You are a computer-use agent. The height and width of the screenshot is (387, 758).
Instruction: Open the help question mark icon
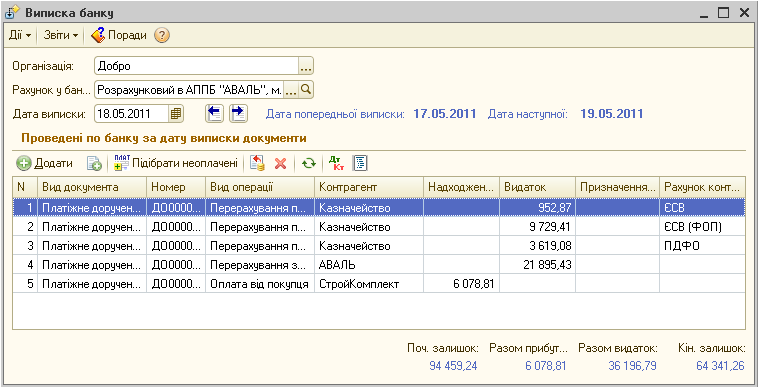click(x=162, y=35)
